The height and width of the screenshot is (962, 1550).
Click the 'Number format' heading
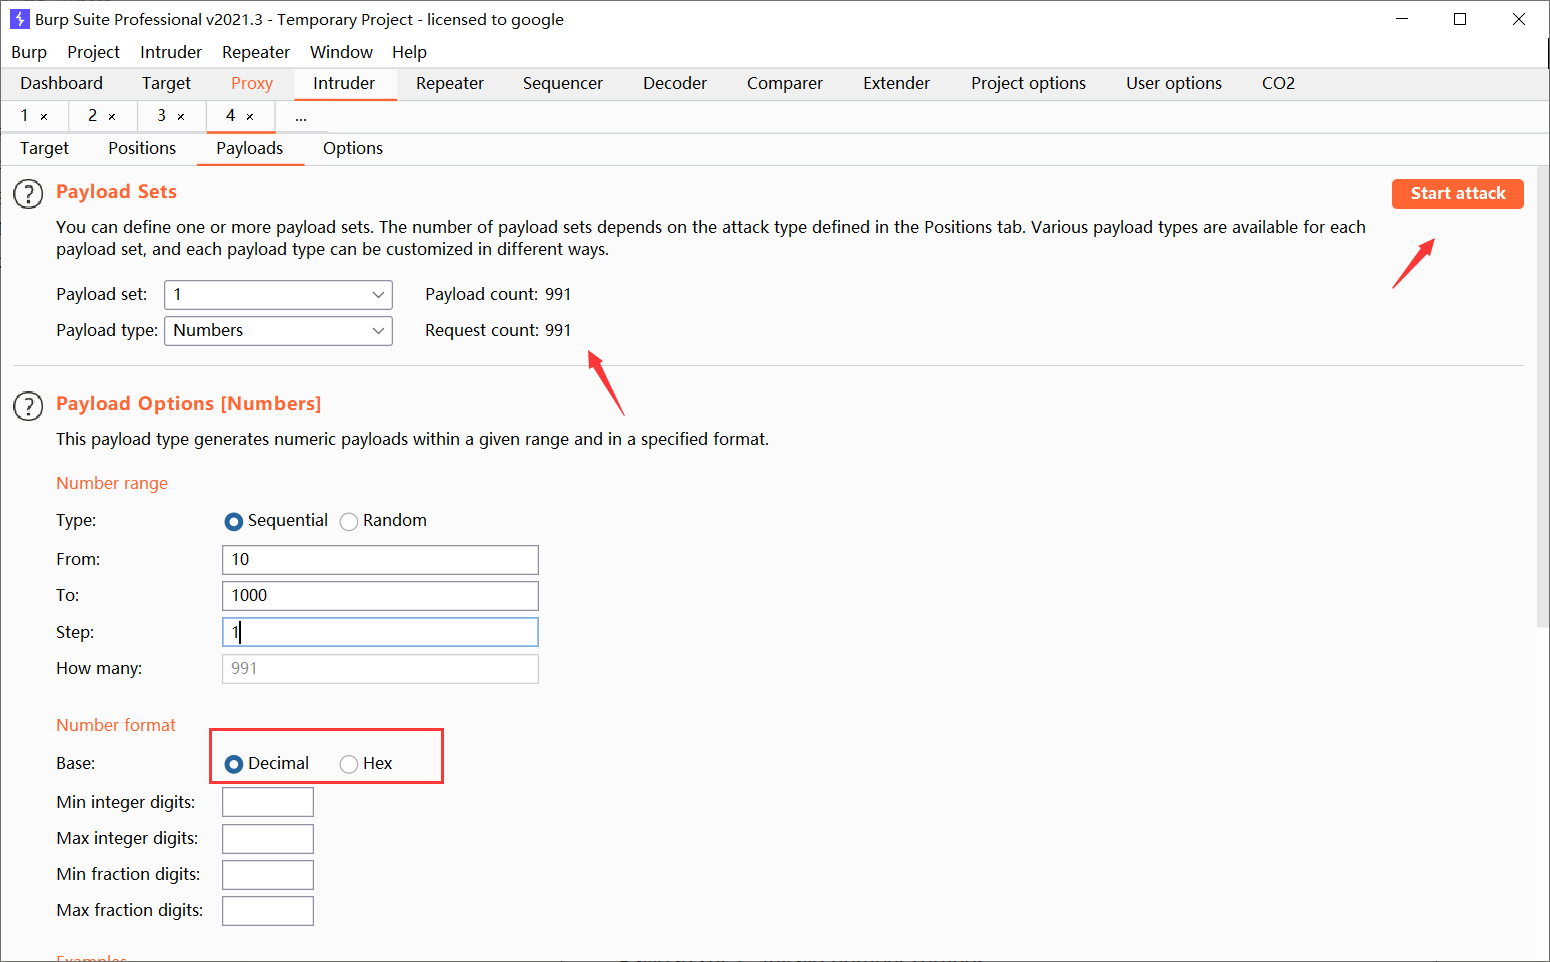pos(116,726)
